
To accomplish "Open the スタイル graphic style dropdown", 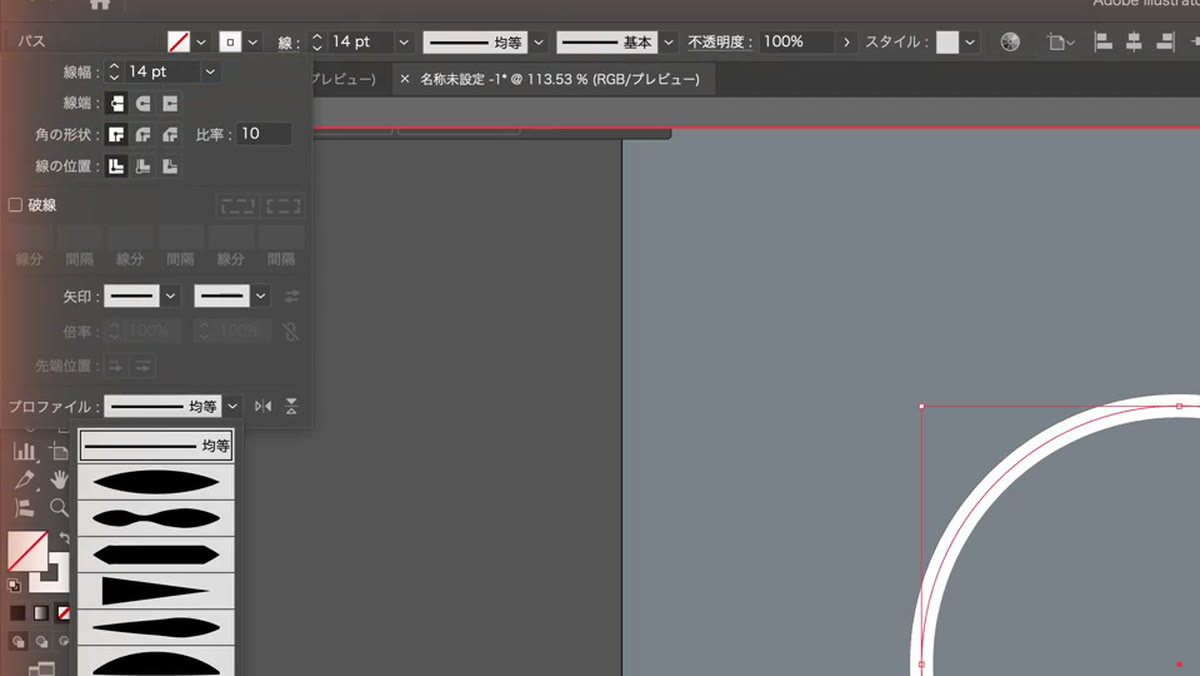I will 970,42.
